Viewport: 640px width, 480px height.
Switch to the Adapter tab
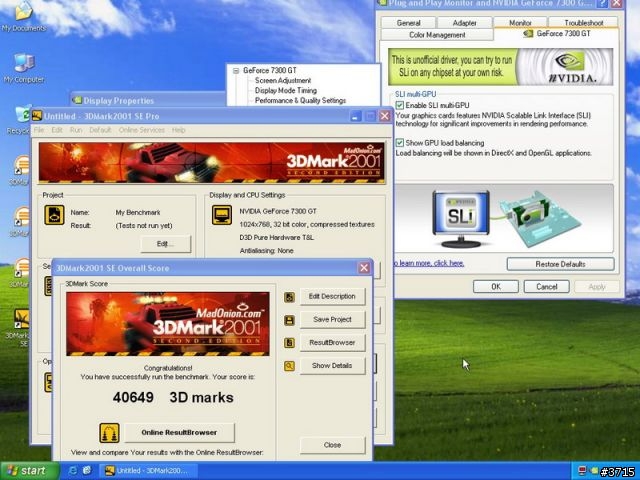[x=464, y=23]
